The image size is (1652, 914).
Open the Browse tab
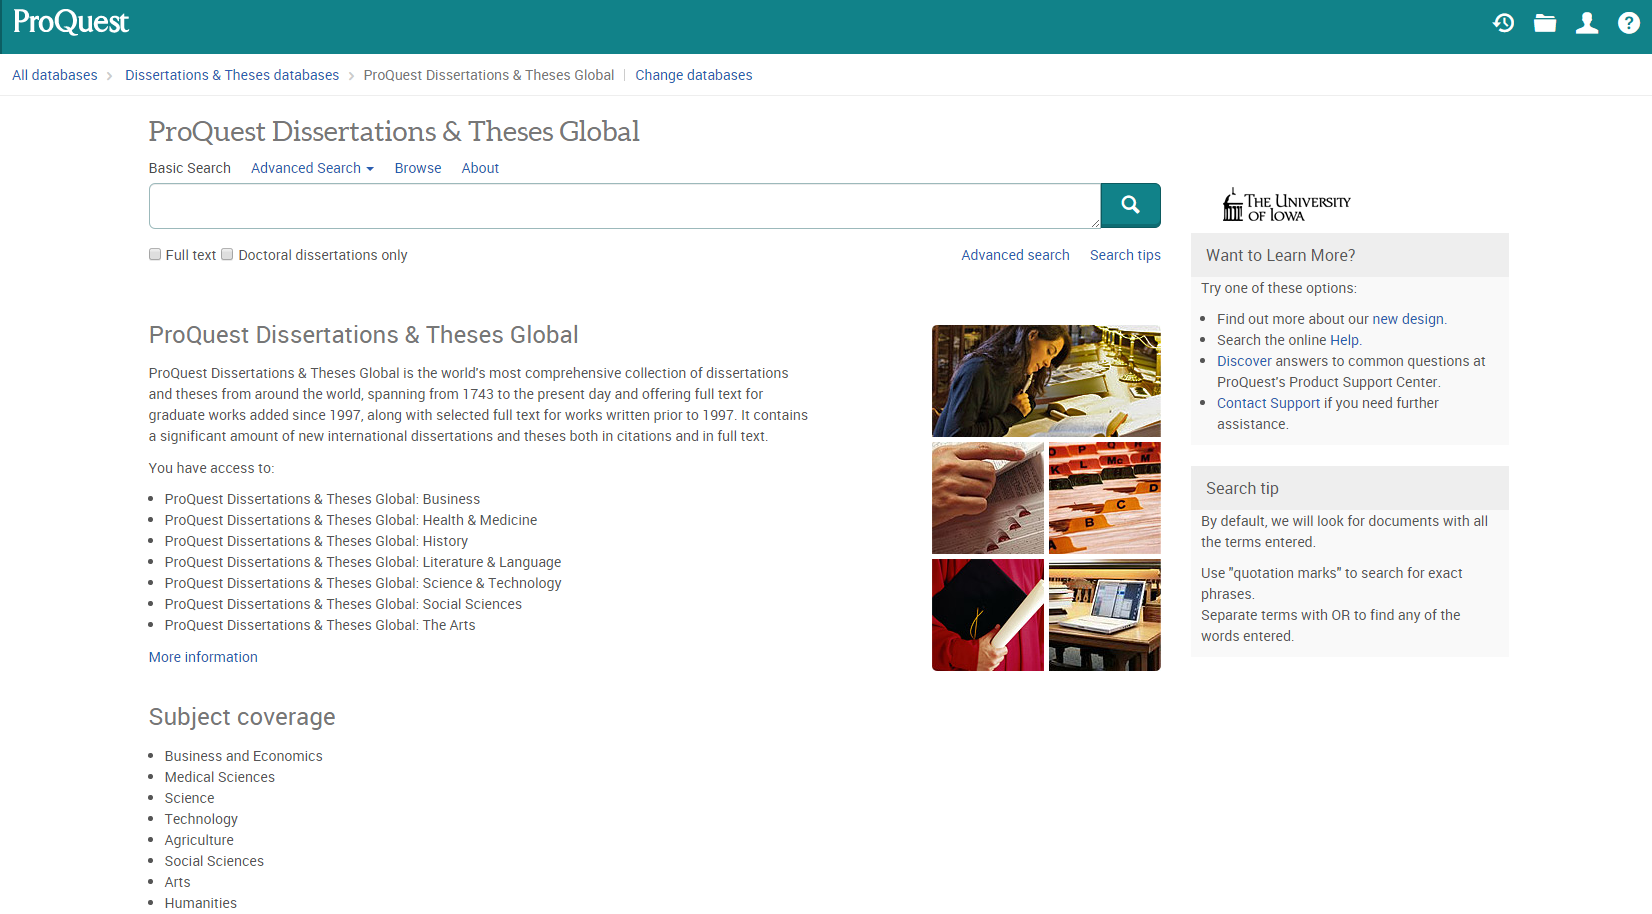[418, 168]
